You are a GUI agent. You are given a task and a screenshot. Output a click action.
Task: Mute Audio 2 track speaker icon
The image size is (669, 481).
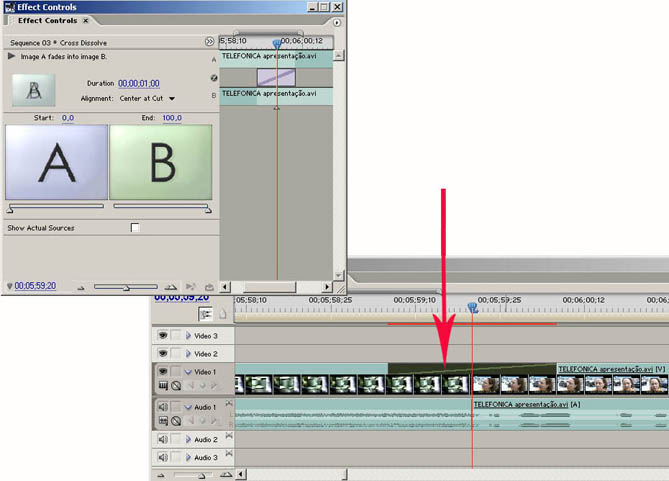(x=162, y=440)
